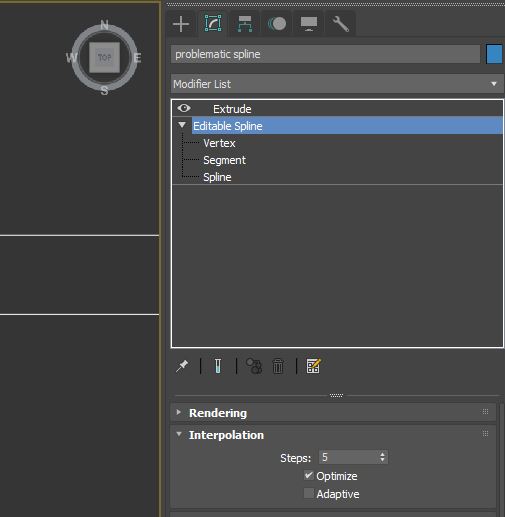Image resolution: width=505 pixels, height=517 pixels.
Task: Click the TOP face of the ViewCube
Action: [x=104, y=57]
